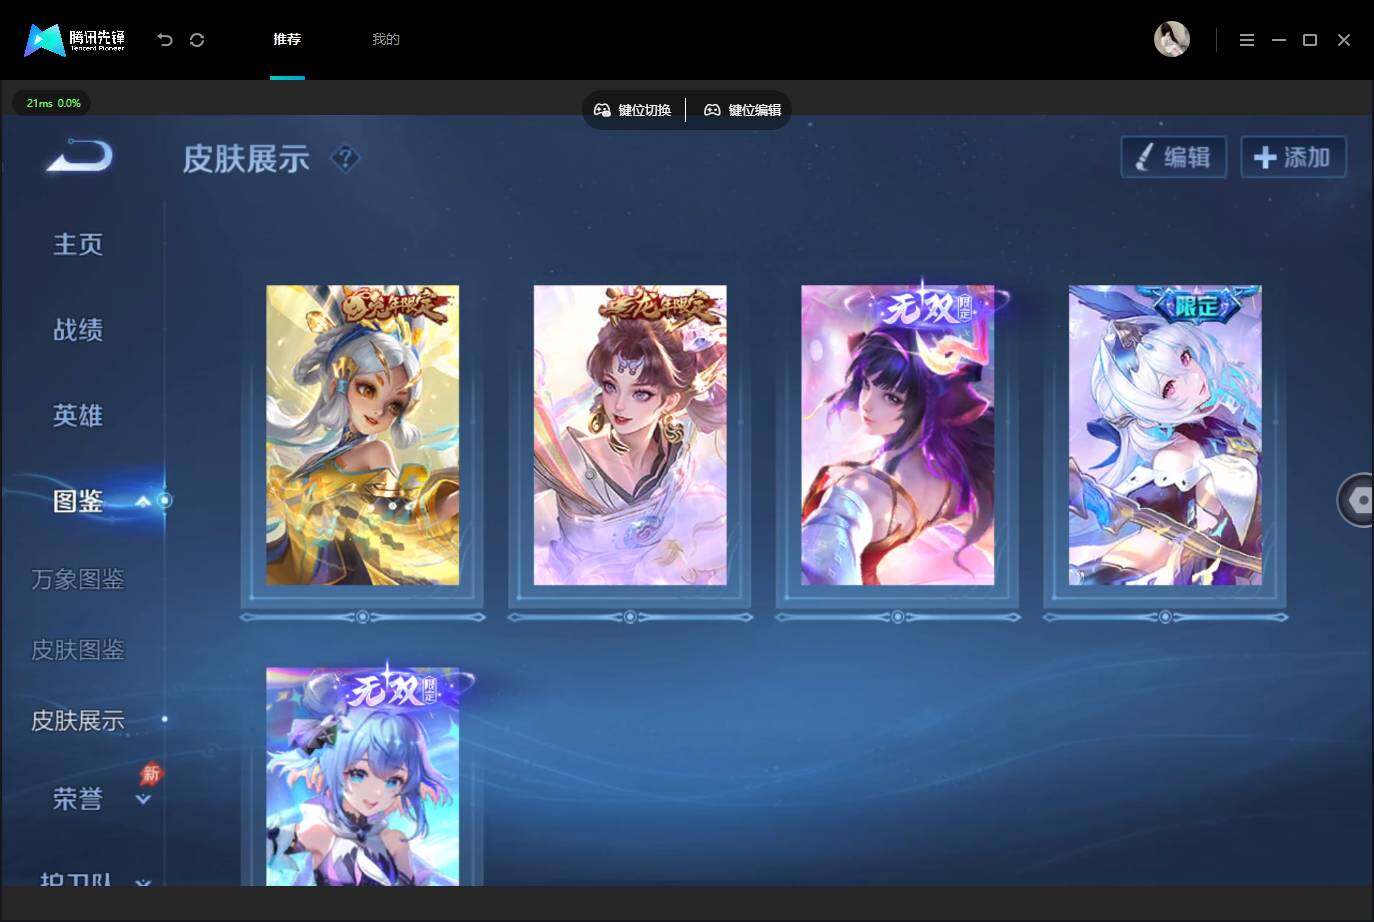Open 英雄 in the sidebar
This screenshot has width=1374, height=922.
[x=78, y=415]
